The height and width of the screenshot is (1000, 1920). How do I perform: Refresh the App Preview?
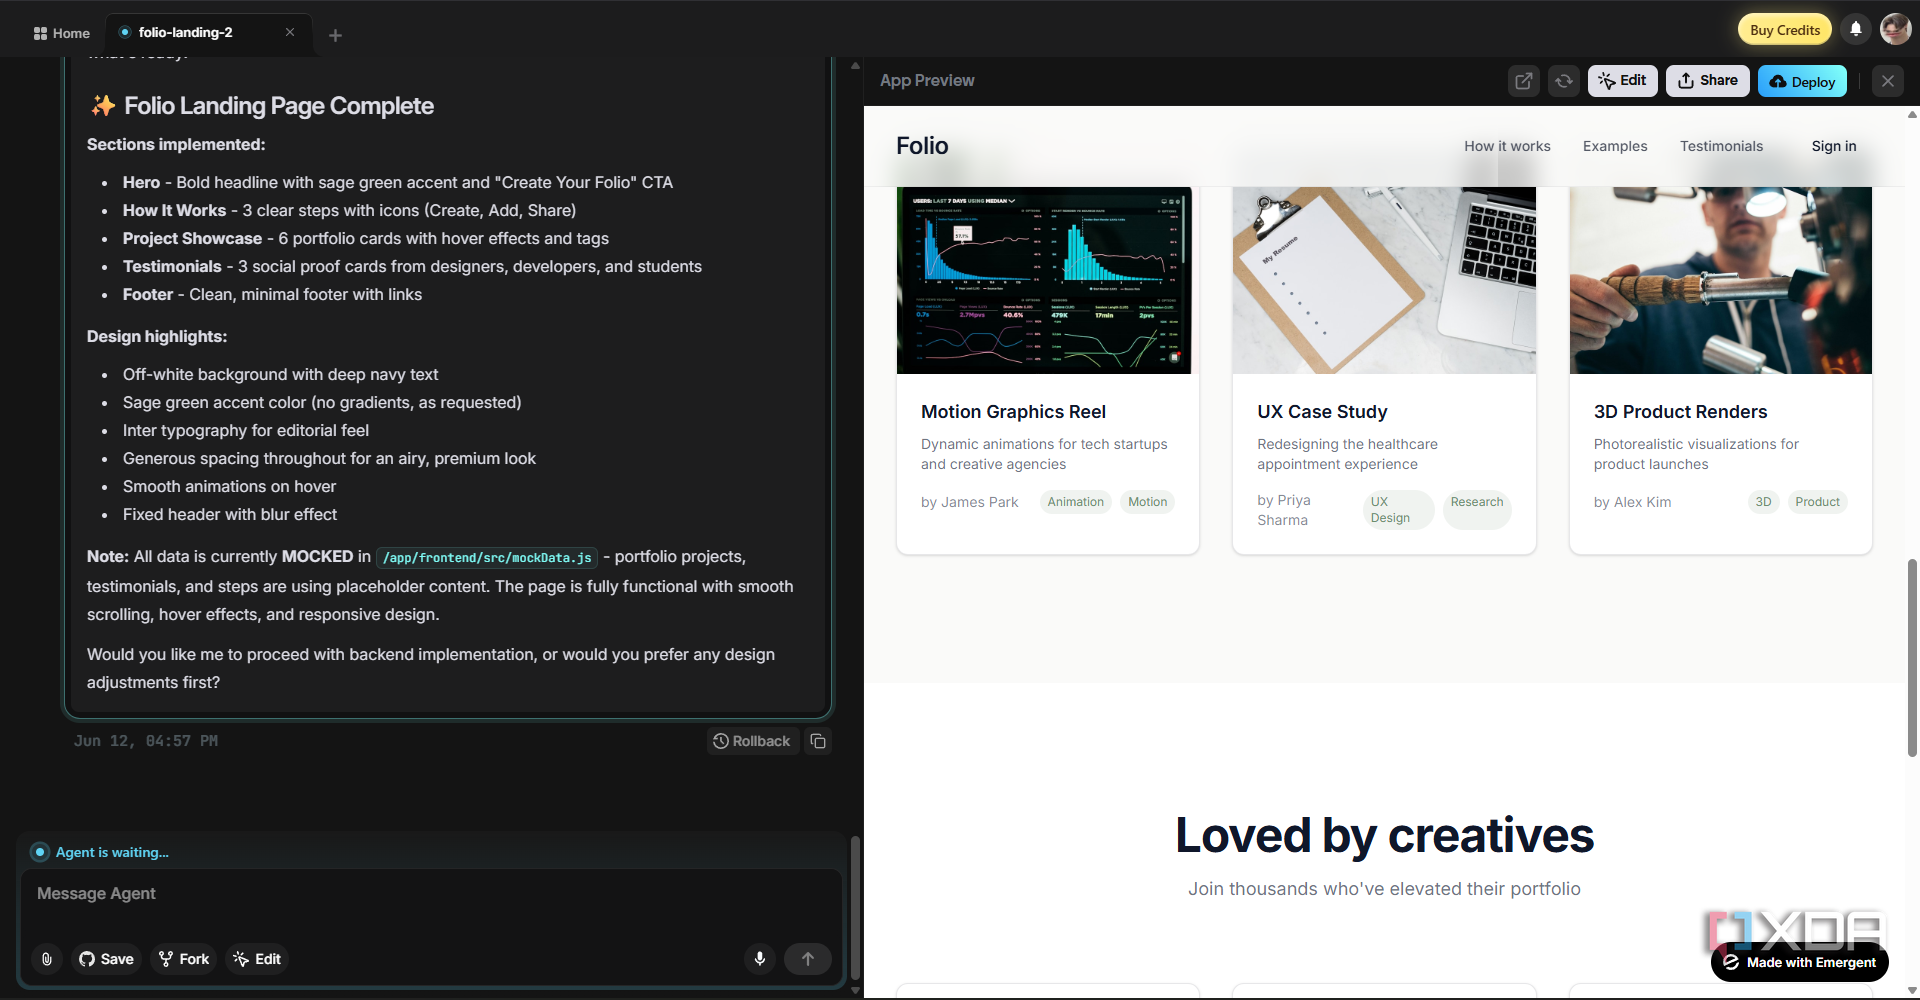[1564, 81]
